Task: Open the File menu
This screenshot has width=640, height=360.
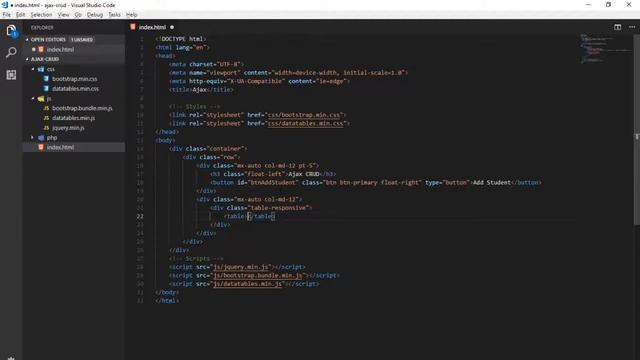Action: 7,15
